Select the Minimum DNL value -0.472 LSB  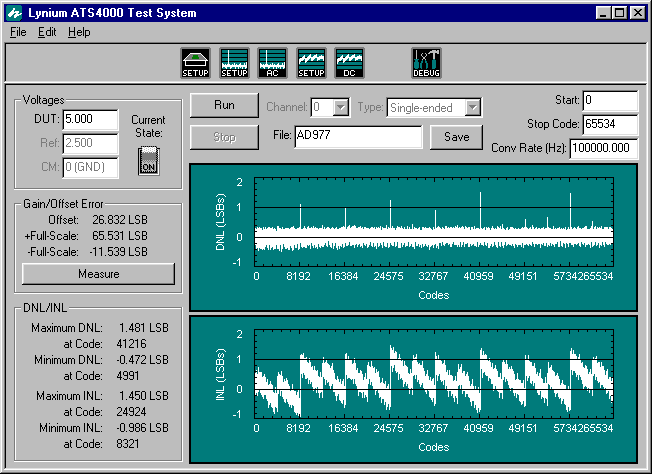point(142,360)
